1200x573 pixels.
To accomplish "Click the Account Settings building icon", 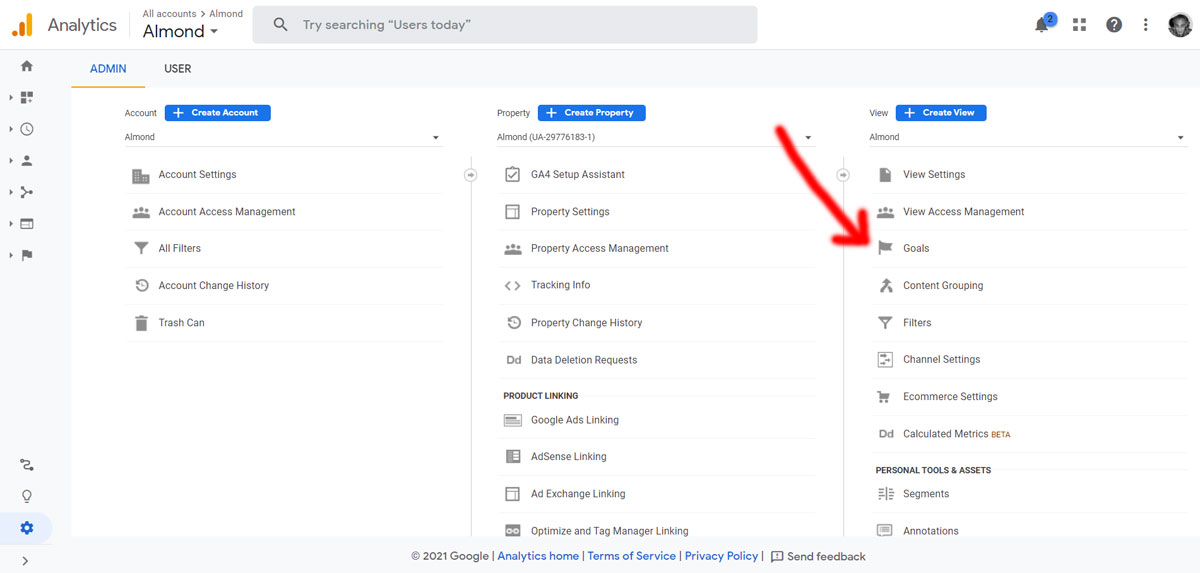I will (x=141, y=175).
